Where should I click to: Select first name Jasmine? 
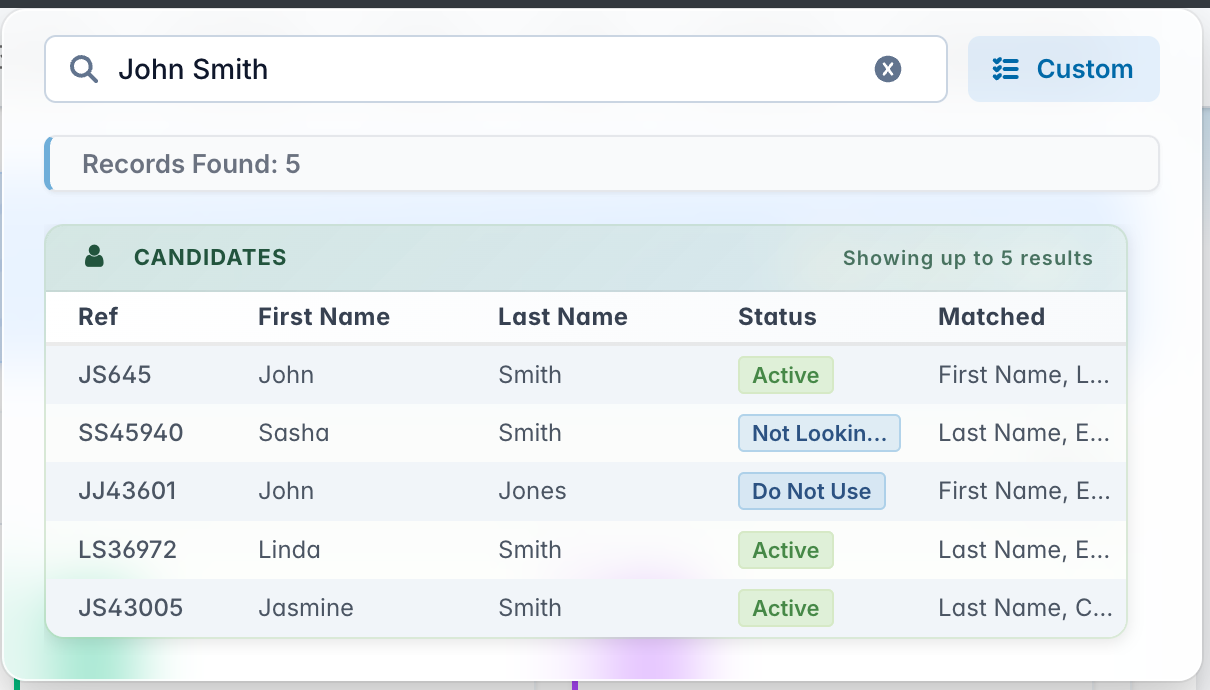coord(306,608)
